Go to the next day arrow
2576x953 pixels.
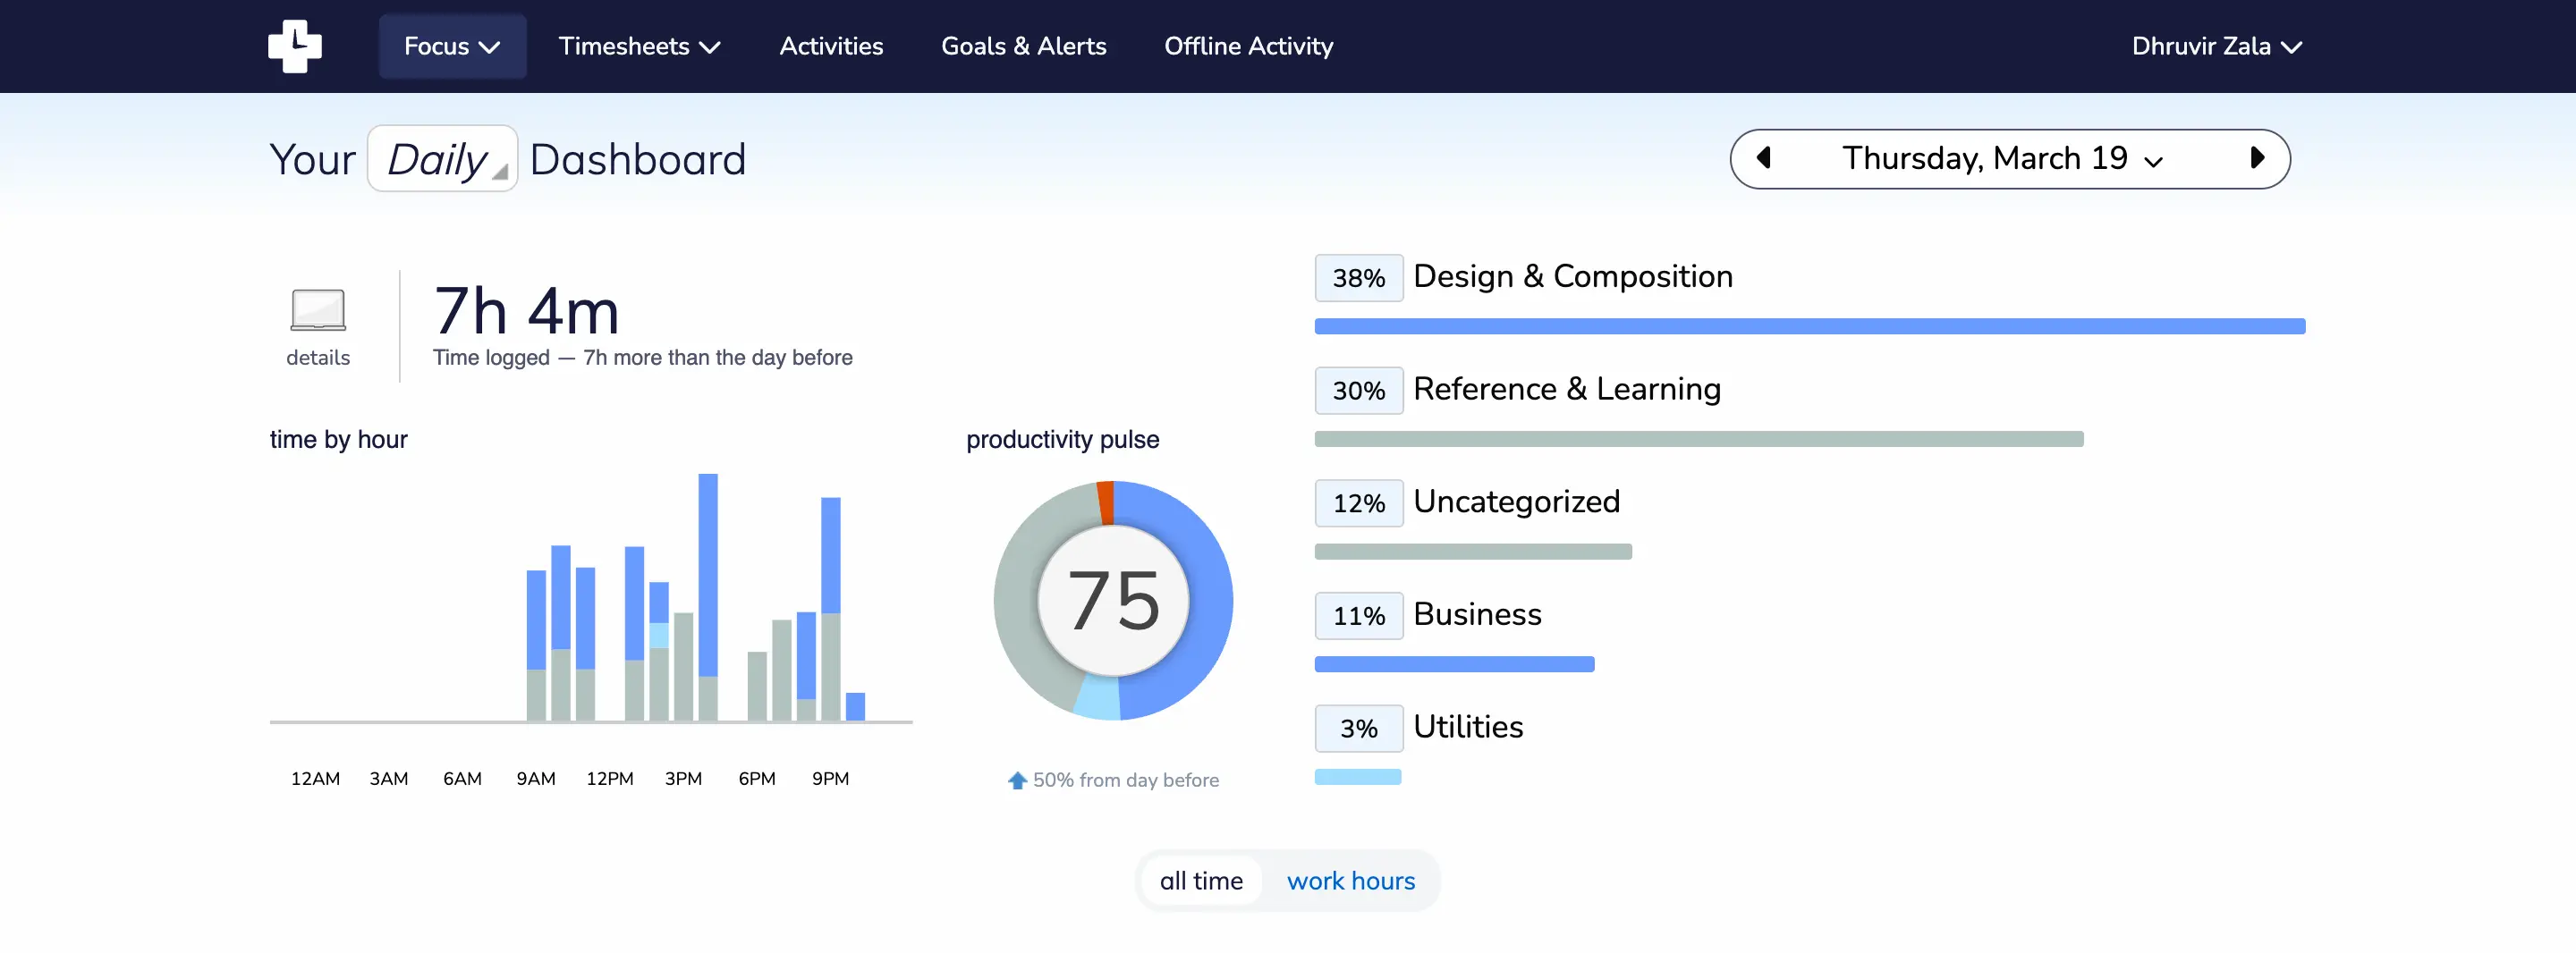point(2257,158)
